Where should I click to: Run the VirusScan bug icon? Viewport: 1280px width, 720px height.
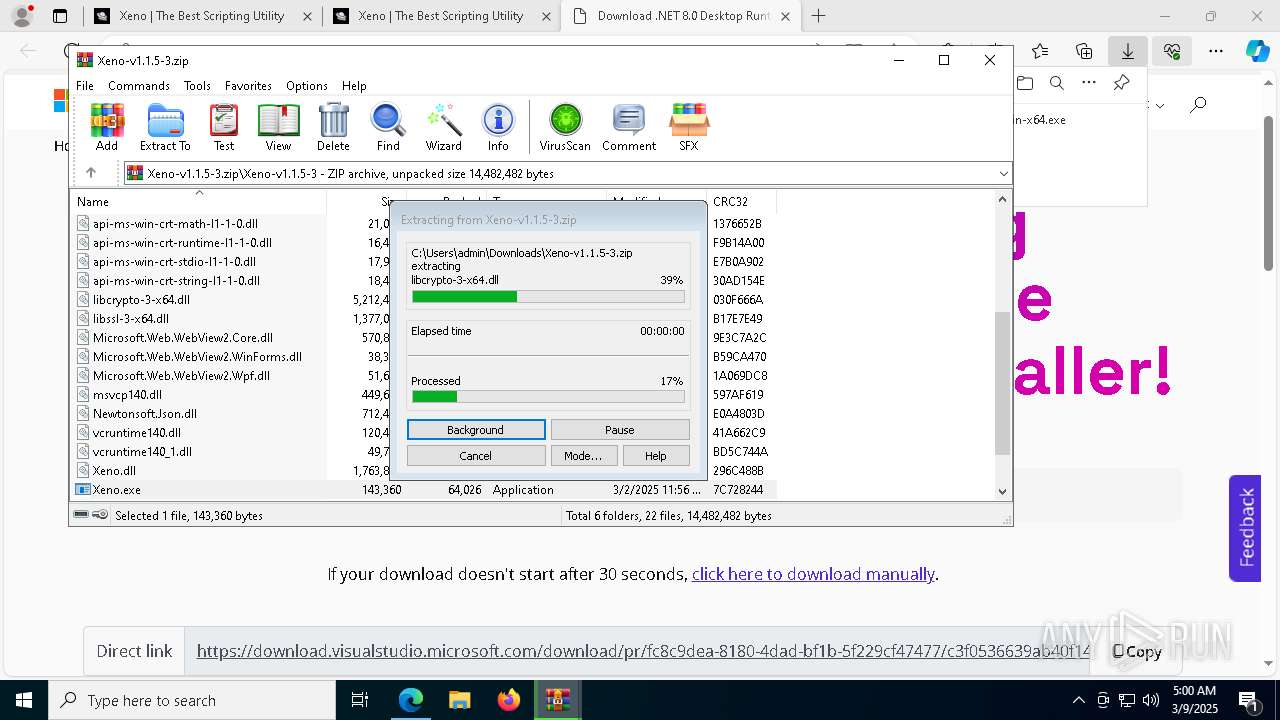(x=565, y=127)
